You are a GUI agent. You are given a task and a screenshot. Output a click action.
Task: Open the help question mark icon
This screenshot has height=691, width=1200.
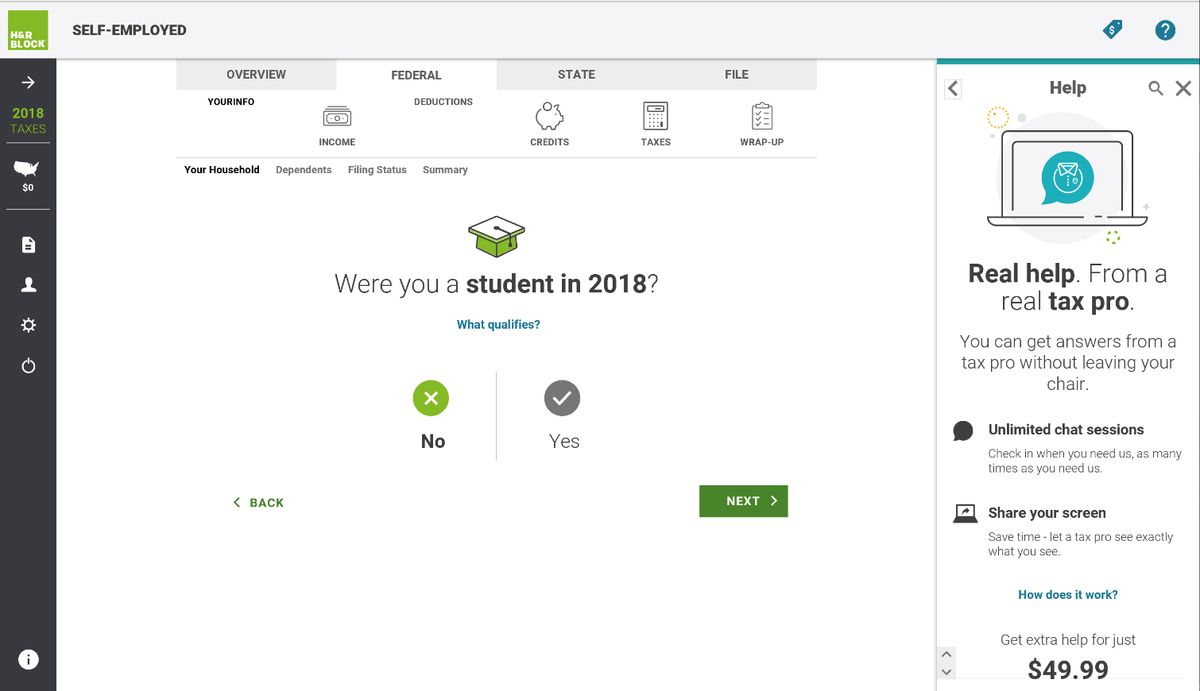[x=1165, y=30]
